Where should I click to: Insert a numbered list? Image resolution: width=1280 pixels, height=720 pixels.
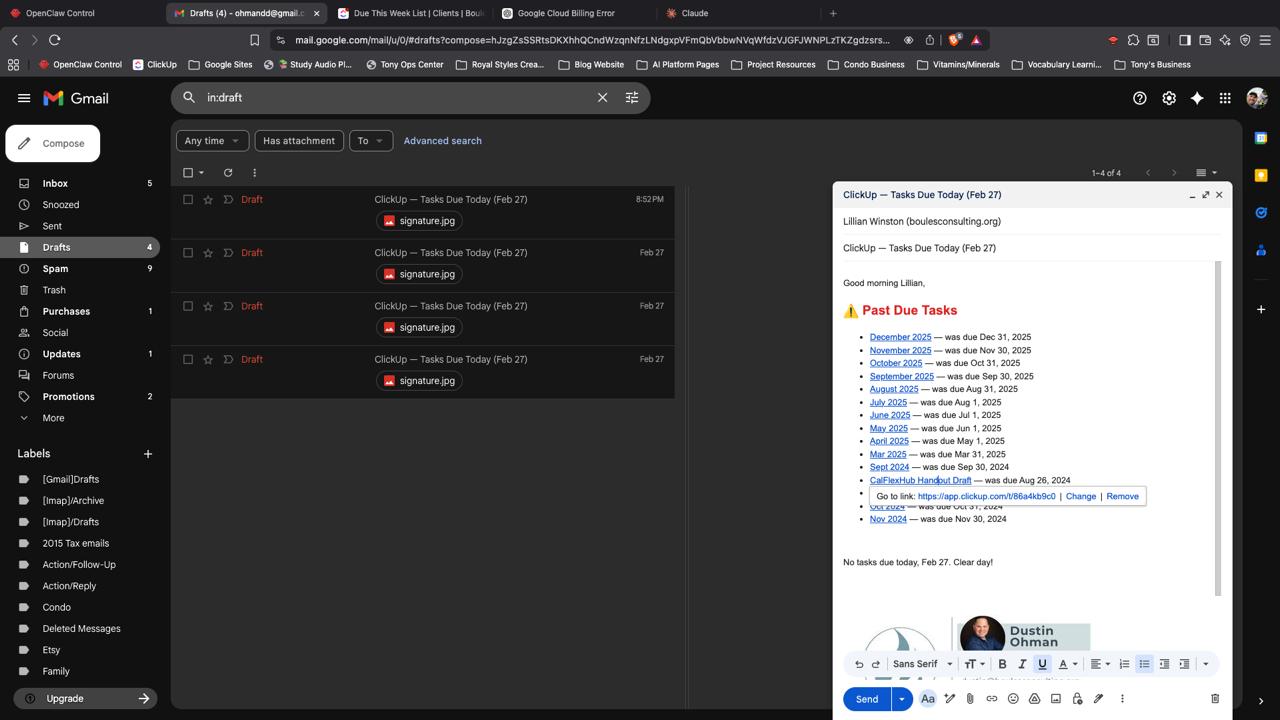click(1124, 664)
